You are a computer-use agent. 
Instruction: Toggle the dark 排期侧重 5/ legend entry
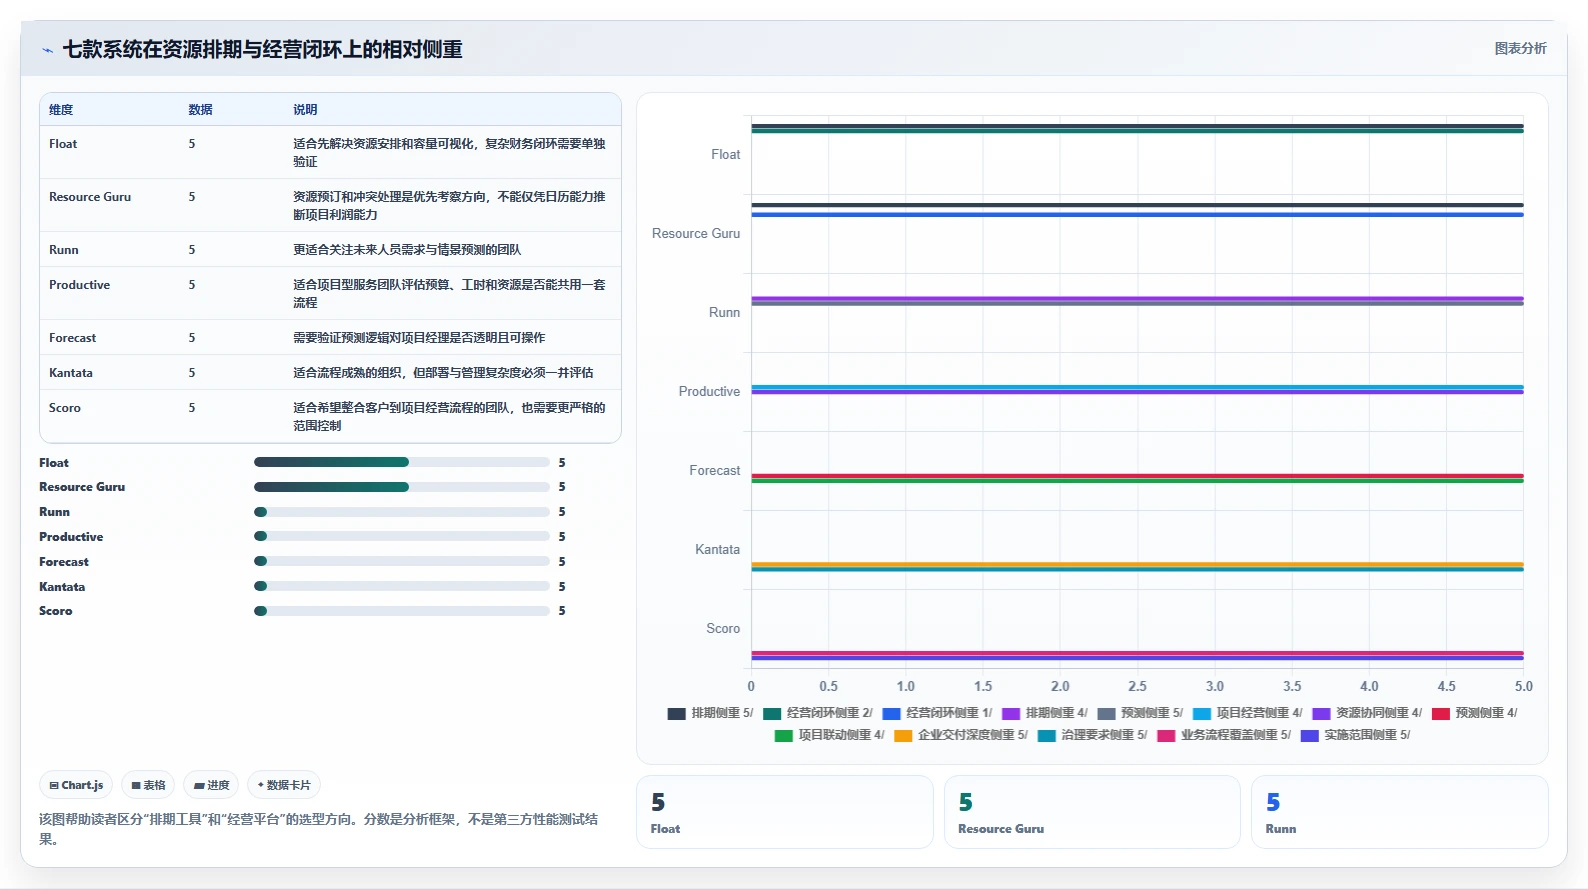(710, 713)
